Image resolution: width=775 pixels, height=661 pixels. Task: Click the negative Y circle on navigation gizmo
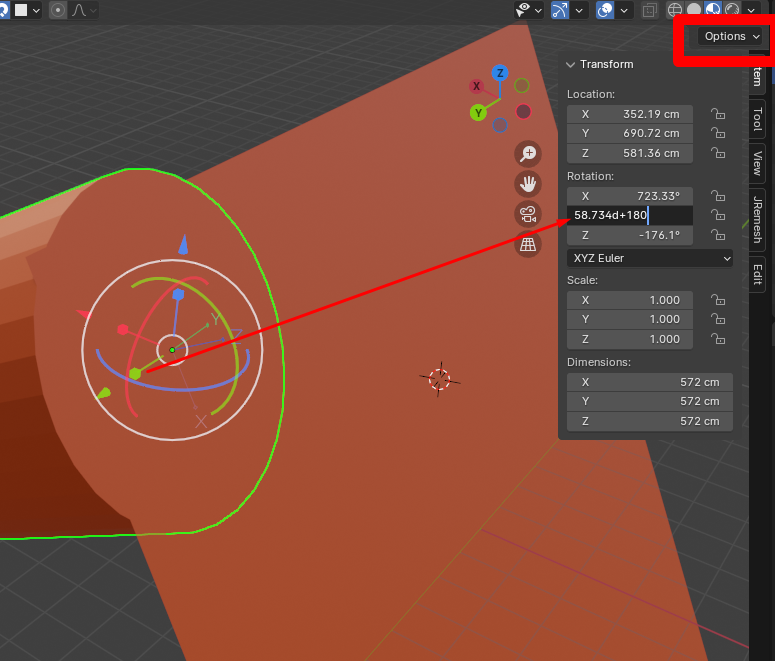[521, 86]
